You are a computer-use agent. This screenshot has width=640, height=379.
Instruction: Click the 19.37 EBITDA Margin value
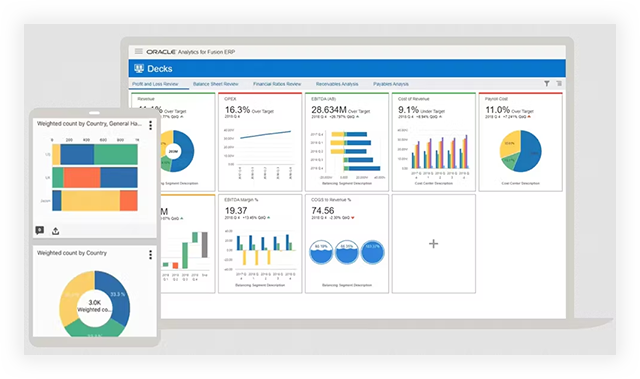(236, 211)
